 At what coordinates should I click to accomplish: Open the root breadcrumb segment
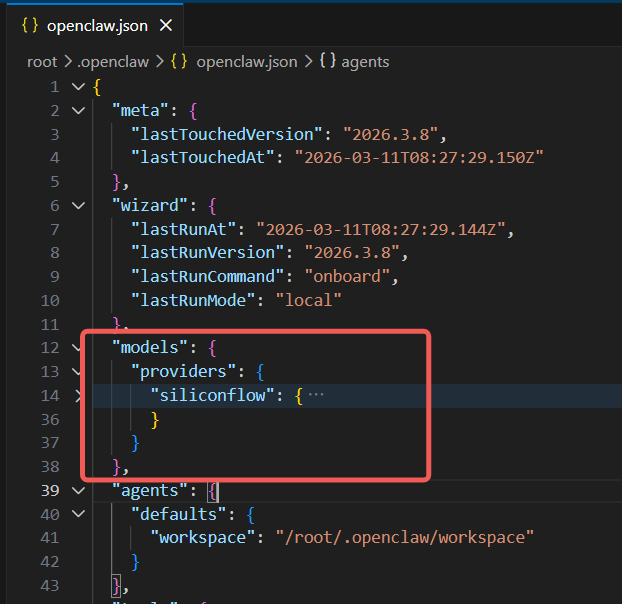tap(42, 62)
